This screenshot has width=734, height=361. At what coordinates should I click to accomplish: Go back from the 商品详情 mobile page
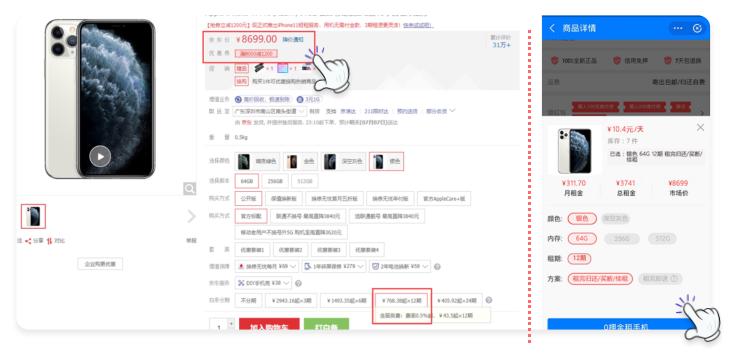[x=552, y=28]
